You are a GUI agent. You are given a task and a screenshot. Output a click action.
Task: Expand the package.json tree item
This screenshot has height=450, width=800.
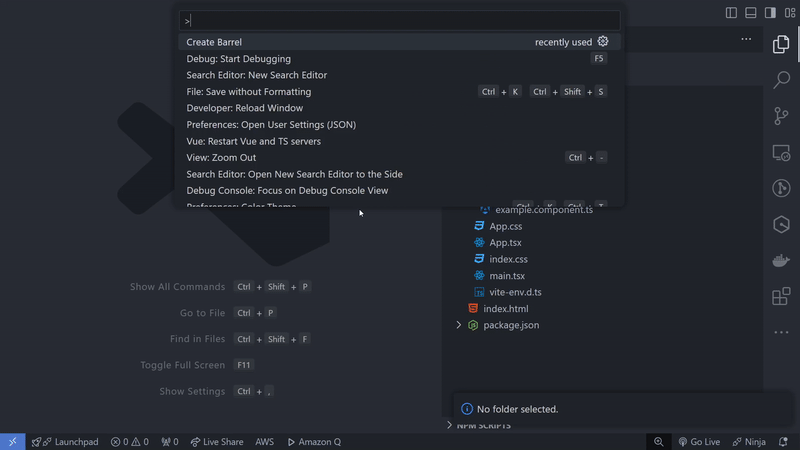(x=459, y=325)
